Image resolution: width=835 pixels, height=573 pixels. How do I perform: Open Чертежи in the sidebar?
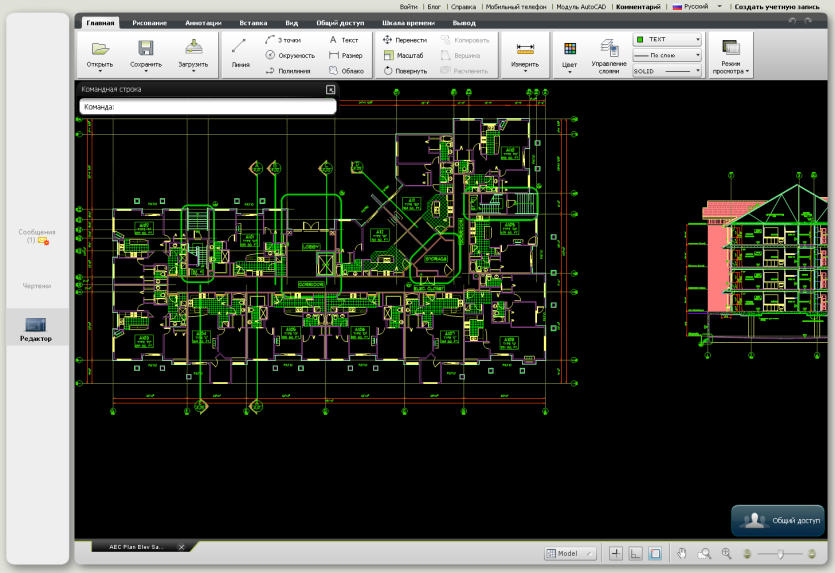pos(37,286)
